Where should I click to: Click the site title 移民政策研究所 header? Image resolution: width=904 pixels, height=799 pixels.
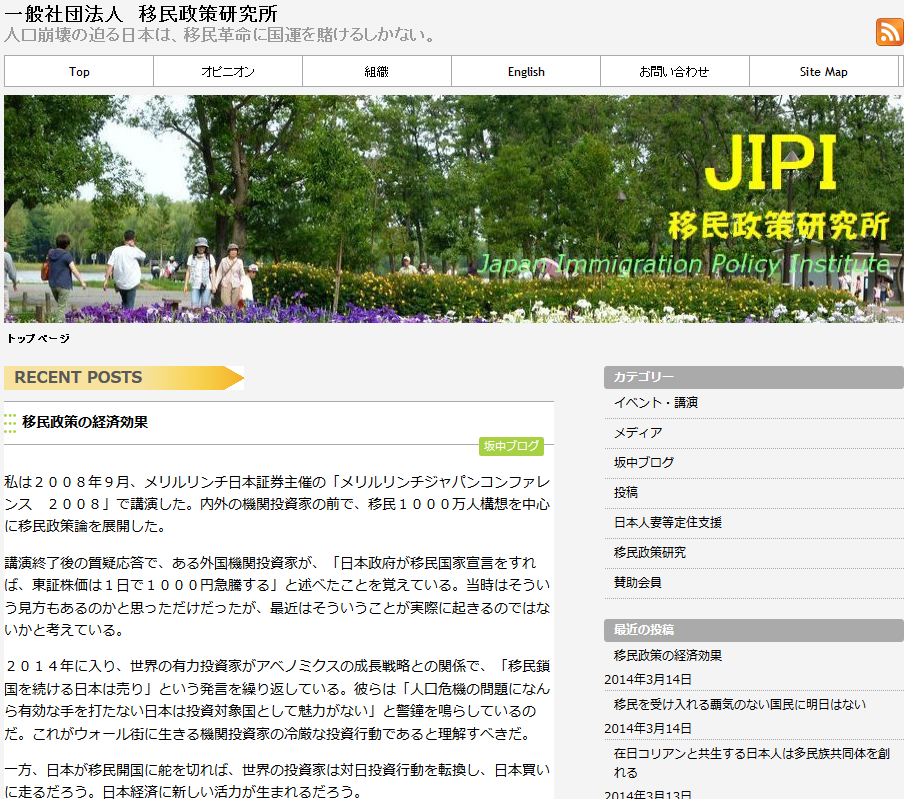click(x=141, y=14)
